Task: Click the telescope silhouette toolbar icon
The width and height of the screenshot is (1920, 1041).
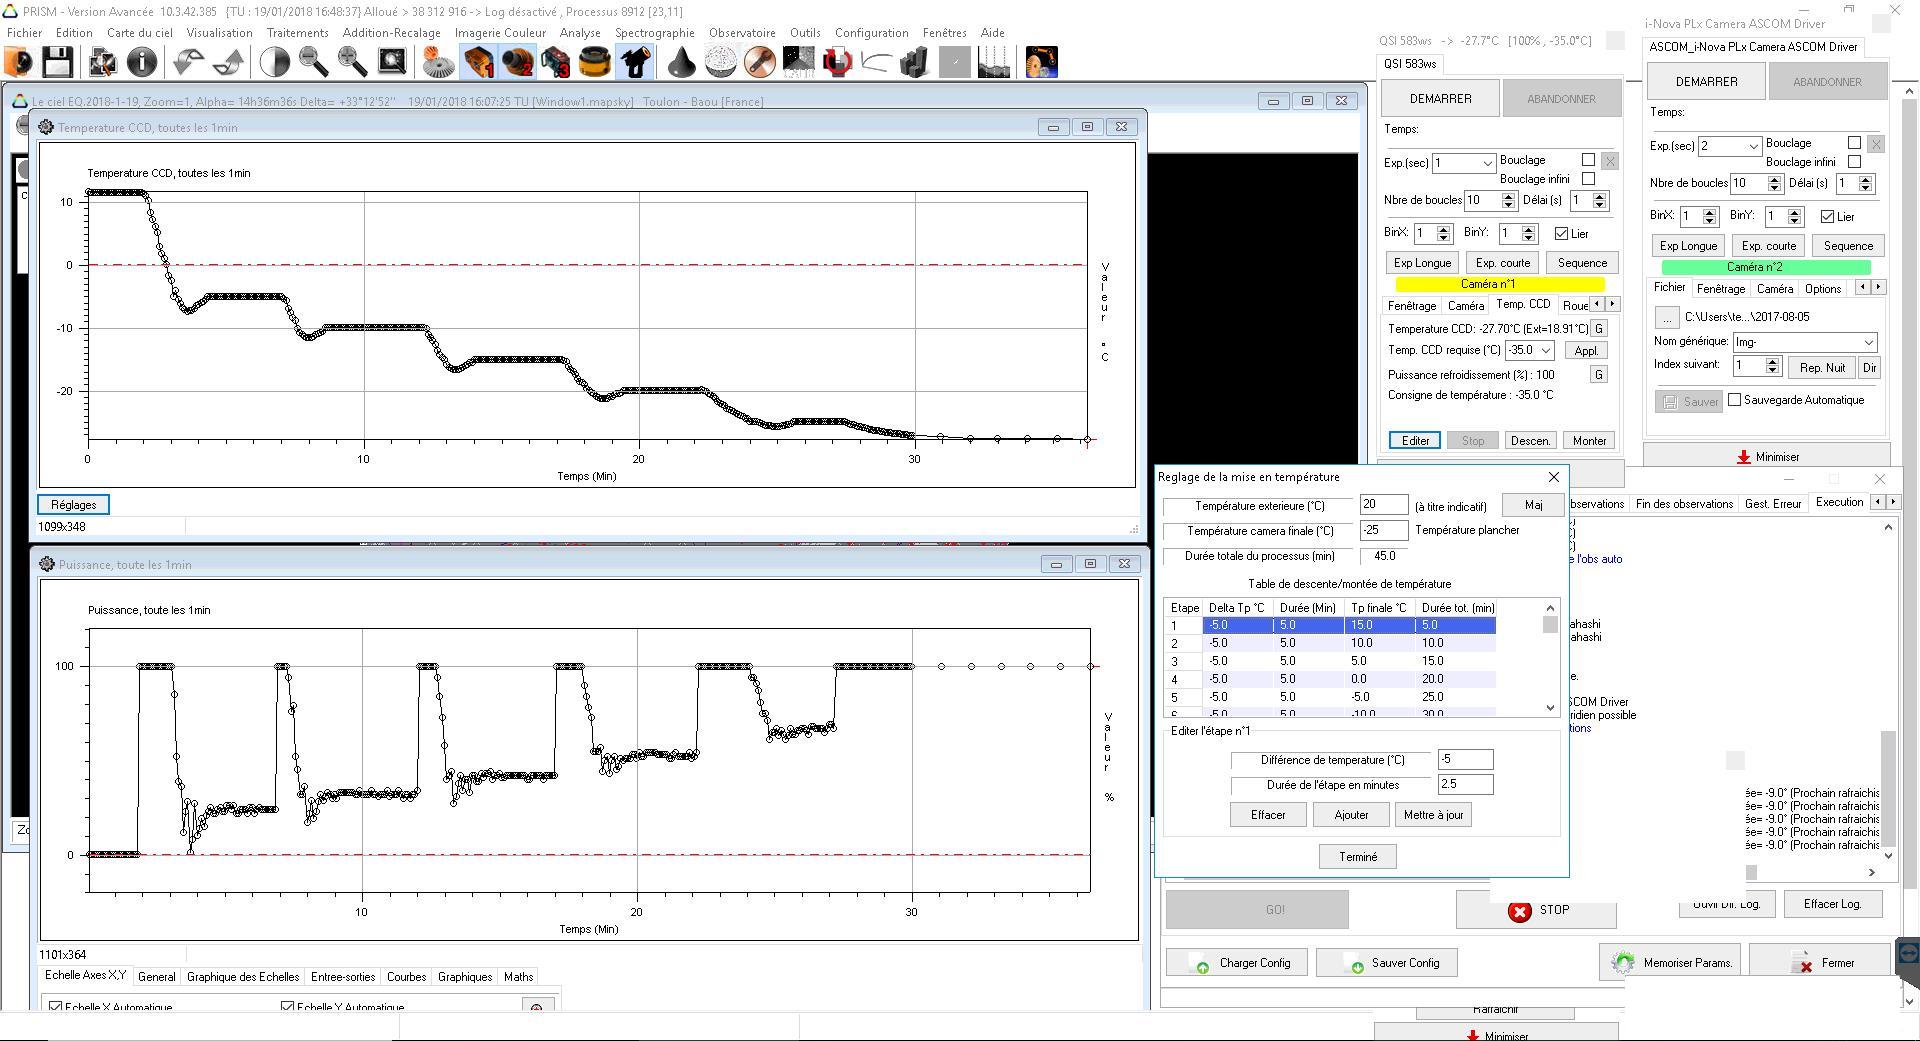Action: 636,63
